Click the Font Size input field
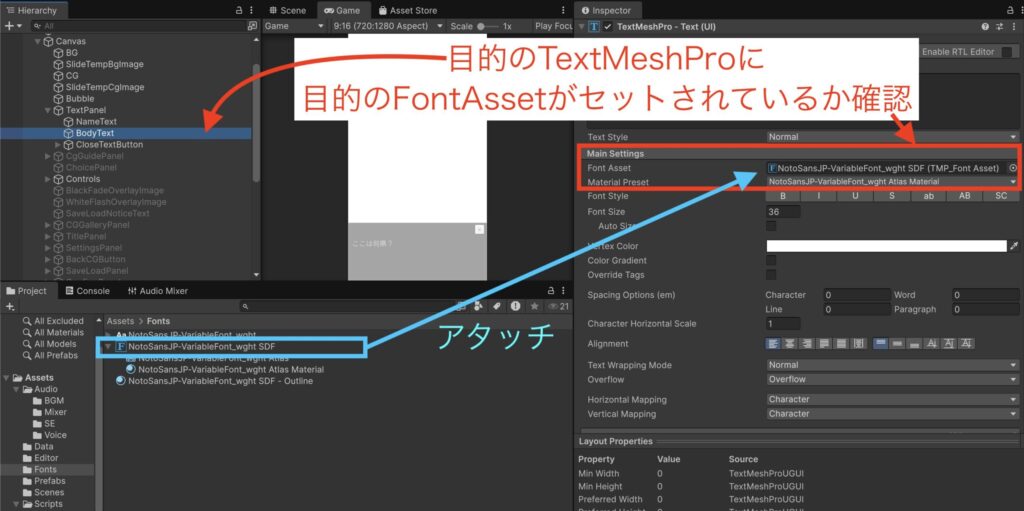Screen dimensions: 1024x511 point(783,212)
